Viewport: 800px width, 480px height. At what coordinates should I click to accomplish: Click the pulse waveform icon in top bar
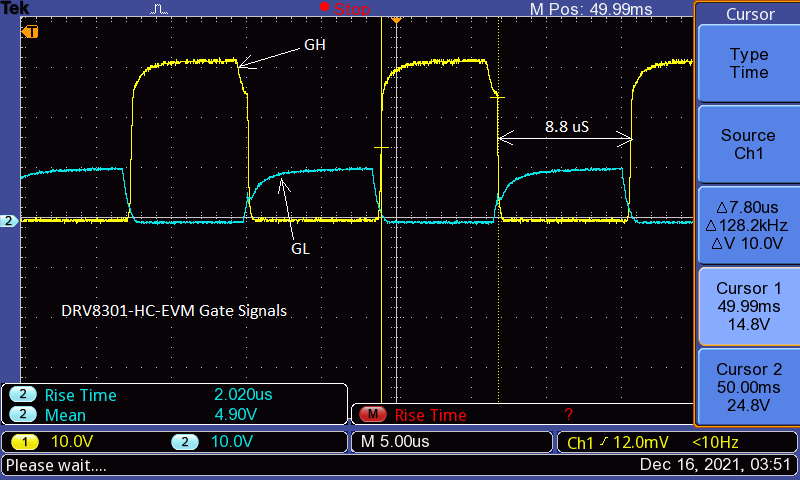(159, 9)
